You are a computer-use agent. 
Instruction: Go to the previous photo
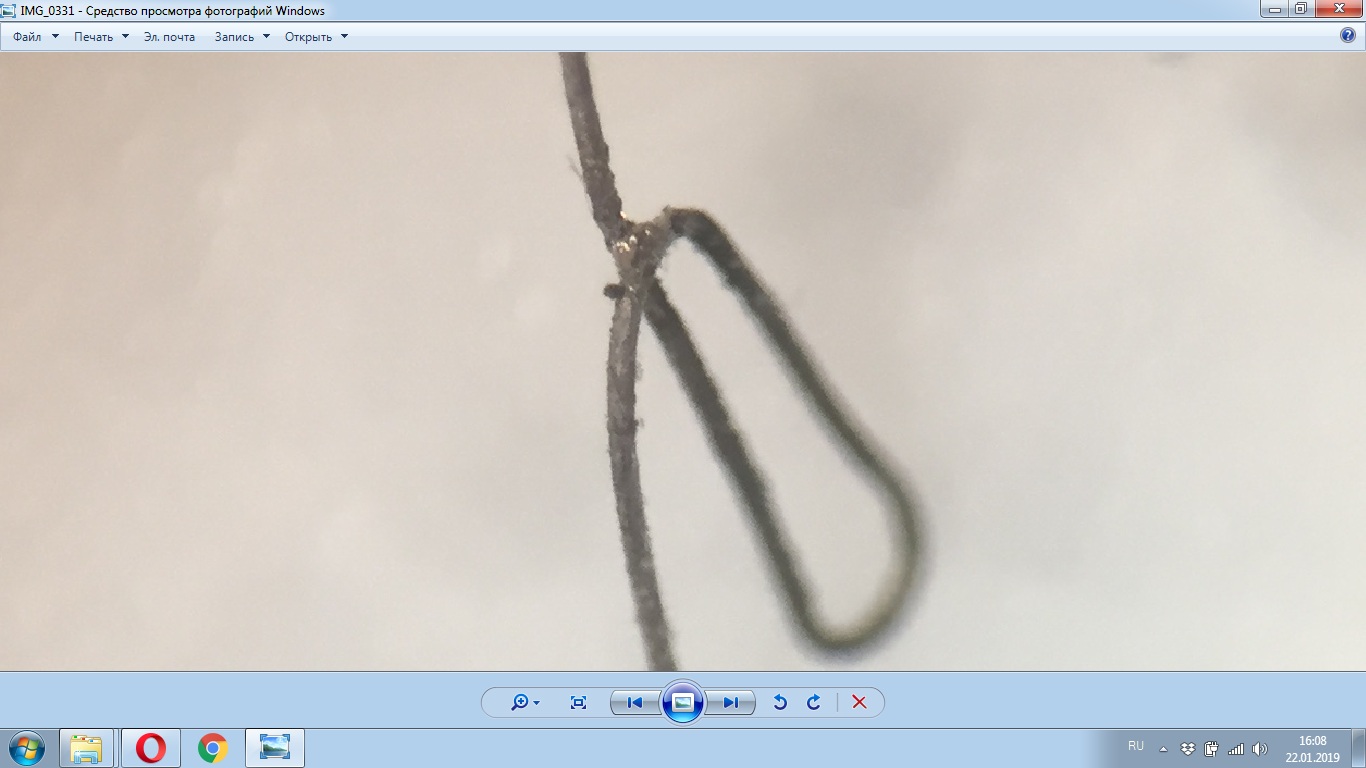(635, 702)
